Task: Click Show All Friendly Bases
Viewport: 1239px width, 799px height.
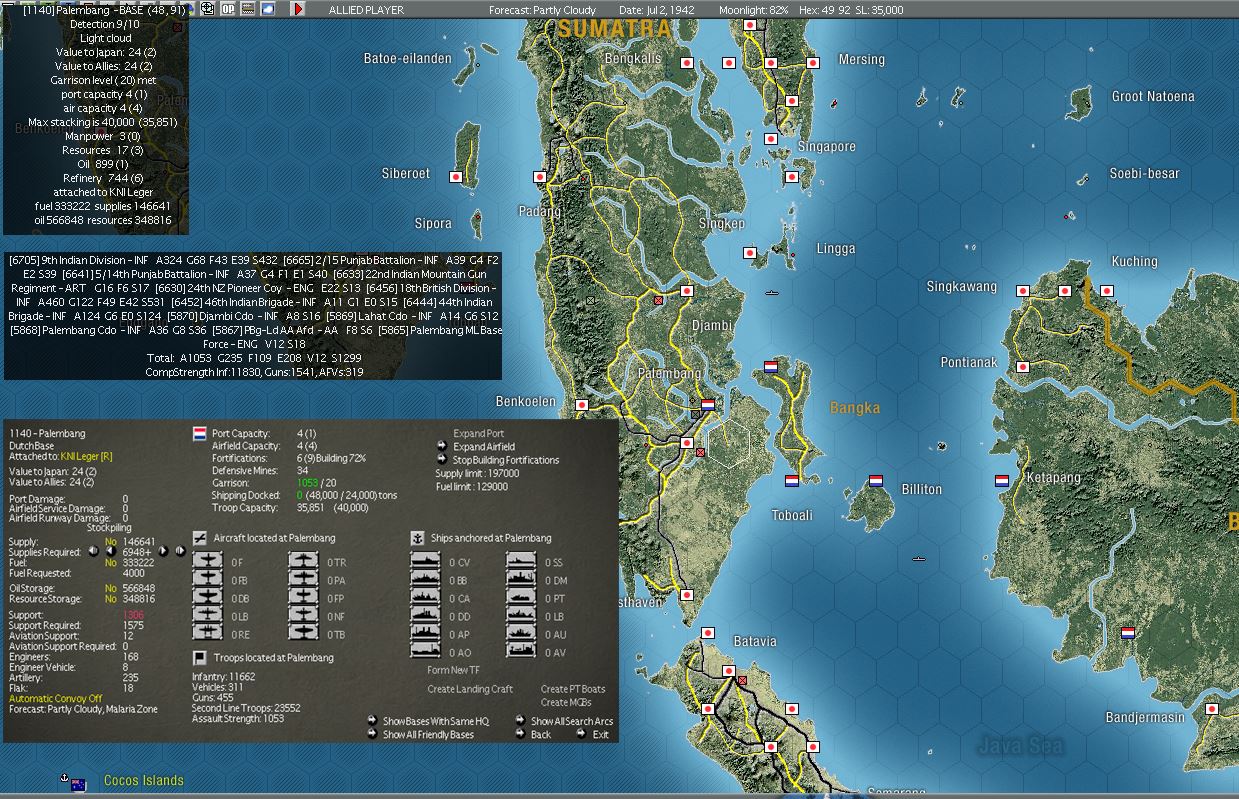Action: coord(429,735)
